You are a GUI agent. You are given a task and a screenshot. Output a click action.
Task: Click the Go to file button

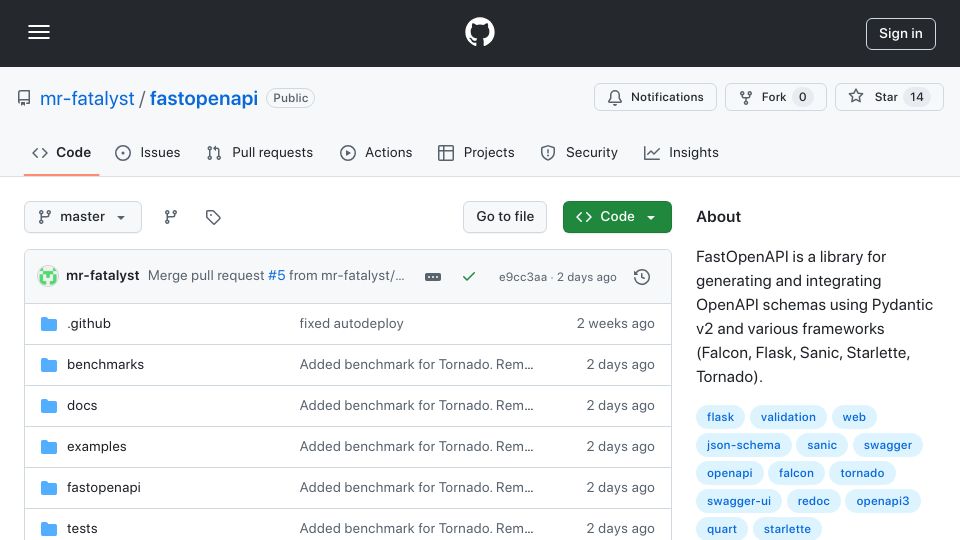point(505,217)
